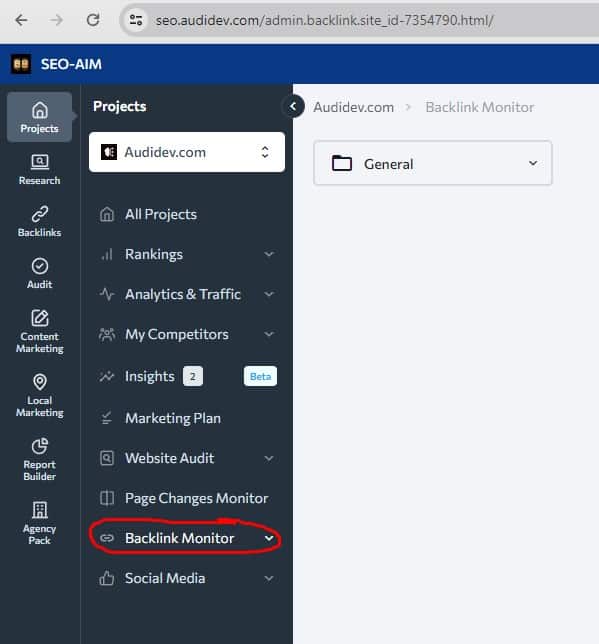Viewport: 599px width, 644px height.
Task: Click the browser reload button
Action: click(93, 20)
